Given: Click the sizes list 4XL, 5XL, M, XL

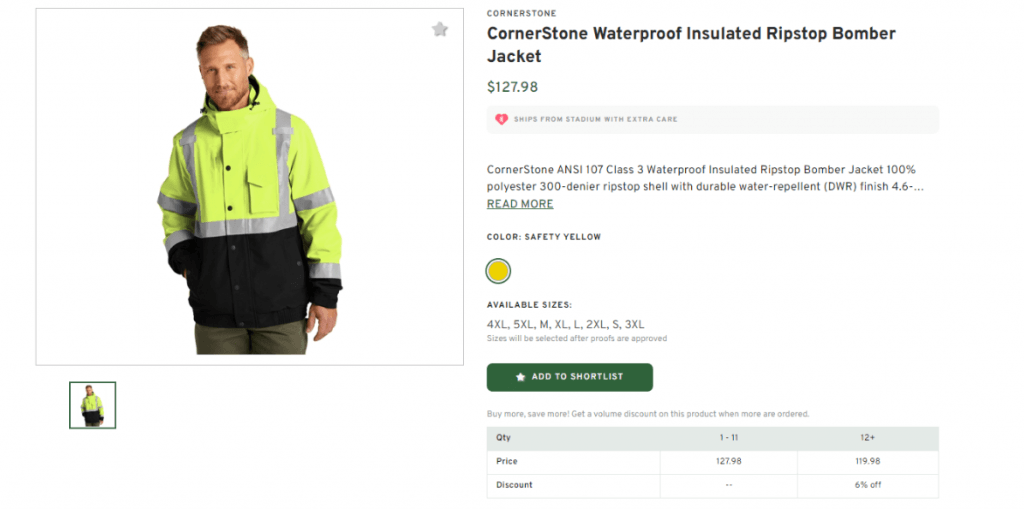Looking at the screenshot, I should pyautogui.click(x=566, y=325).
